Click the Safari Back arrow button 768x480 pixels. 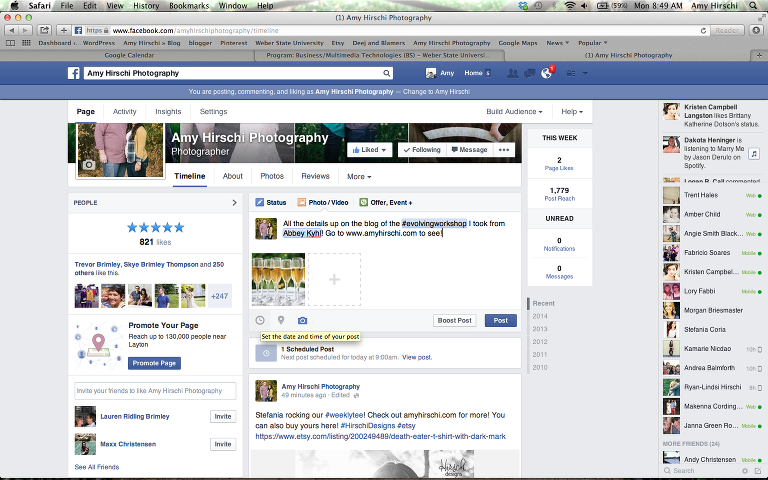(11, 30)
